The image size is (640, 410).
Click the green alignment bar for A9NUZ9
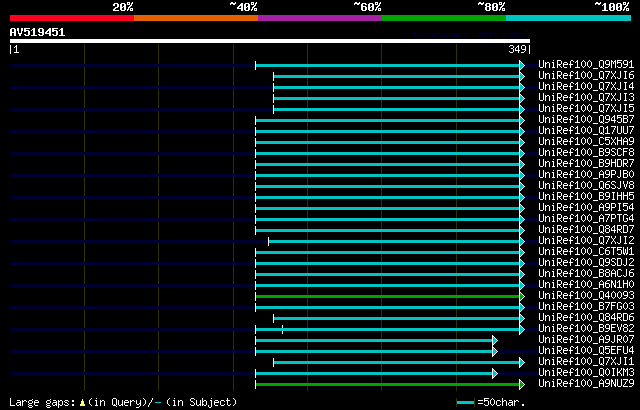tap(387, 384)
